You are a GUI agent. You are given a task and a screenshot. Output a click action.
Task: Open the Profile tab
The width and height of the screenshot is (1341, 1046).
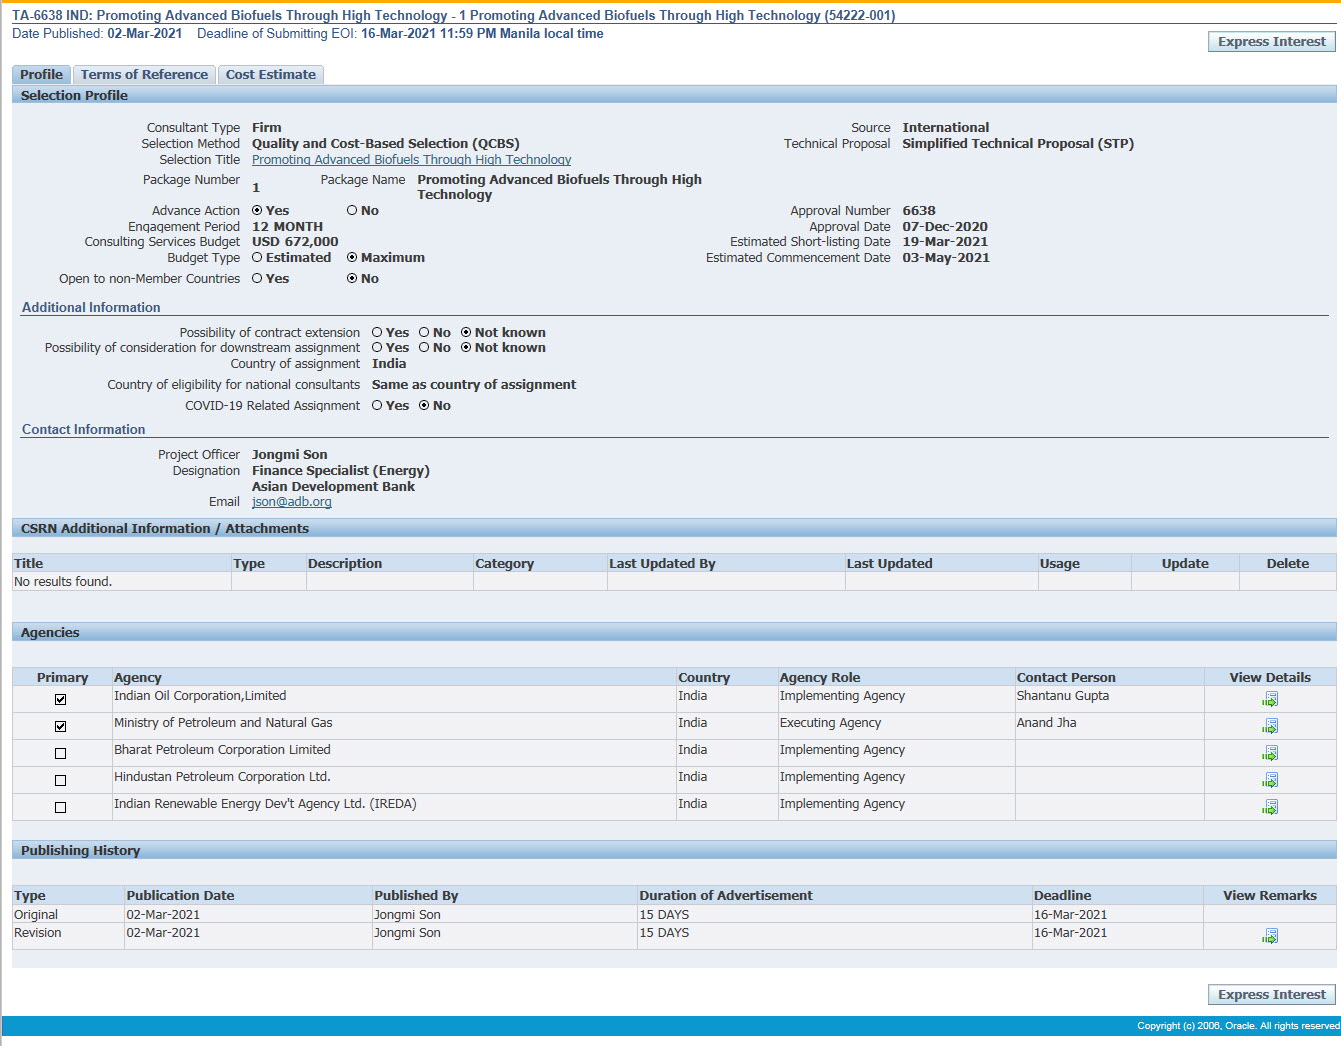point(41,74)
